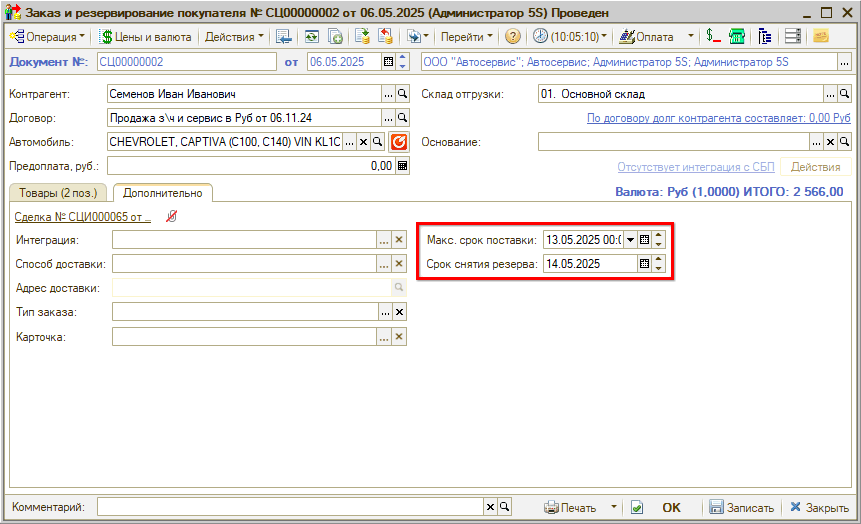The image size is (861, 524).
Task: Open the Операция dropdown menu
Action: (x=48, y=36)
